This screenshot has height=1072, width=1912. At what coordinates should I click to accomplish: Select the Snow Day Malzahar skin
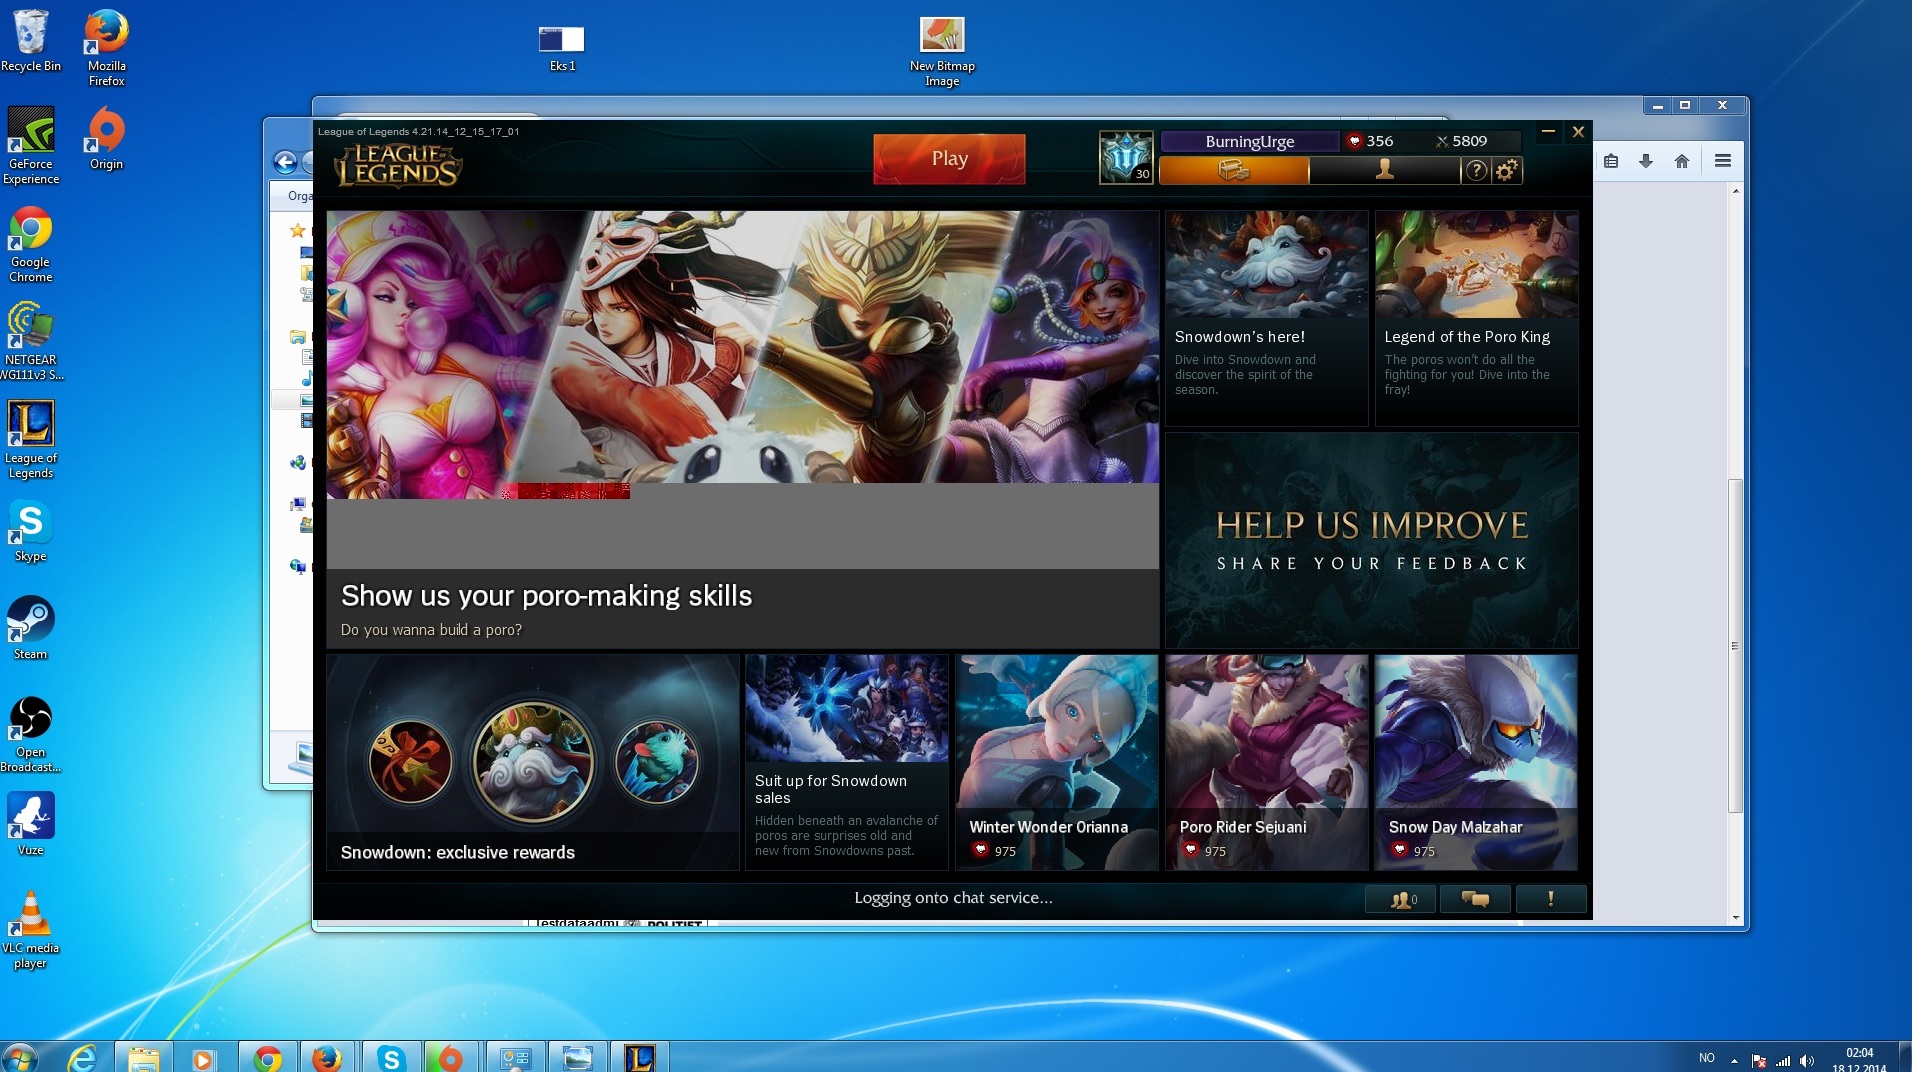(x=1476, y=763)
